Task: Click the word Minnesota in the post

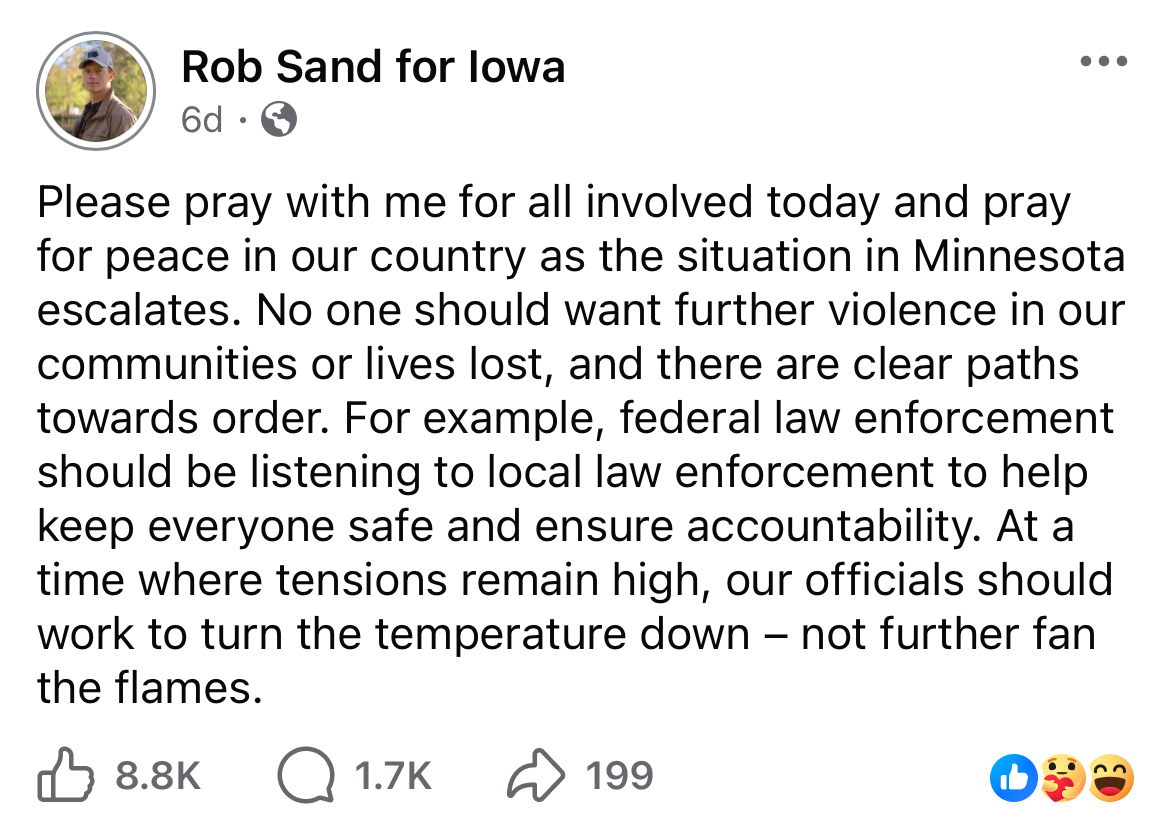Action: pyautogui.click(x=1018, y=257)
